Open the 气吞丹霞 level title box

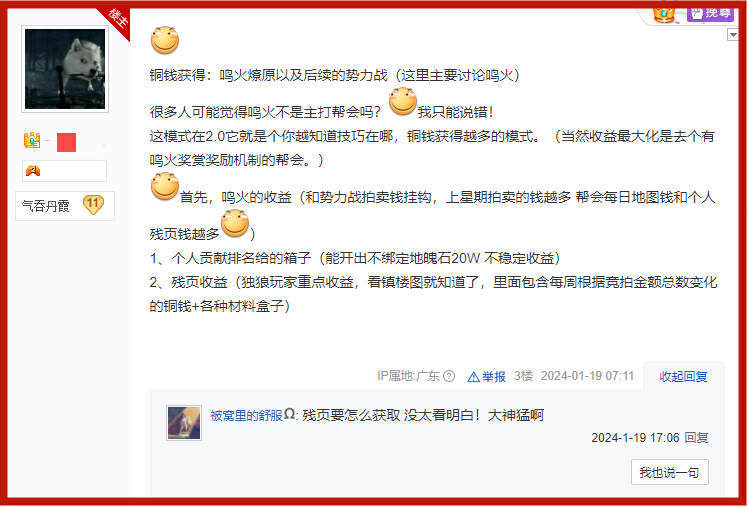[x=65, y=206]
